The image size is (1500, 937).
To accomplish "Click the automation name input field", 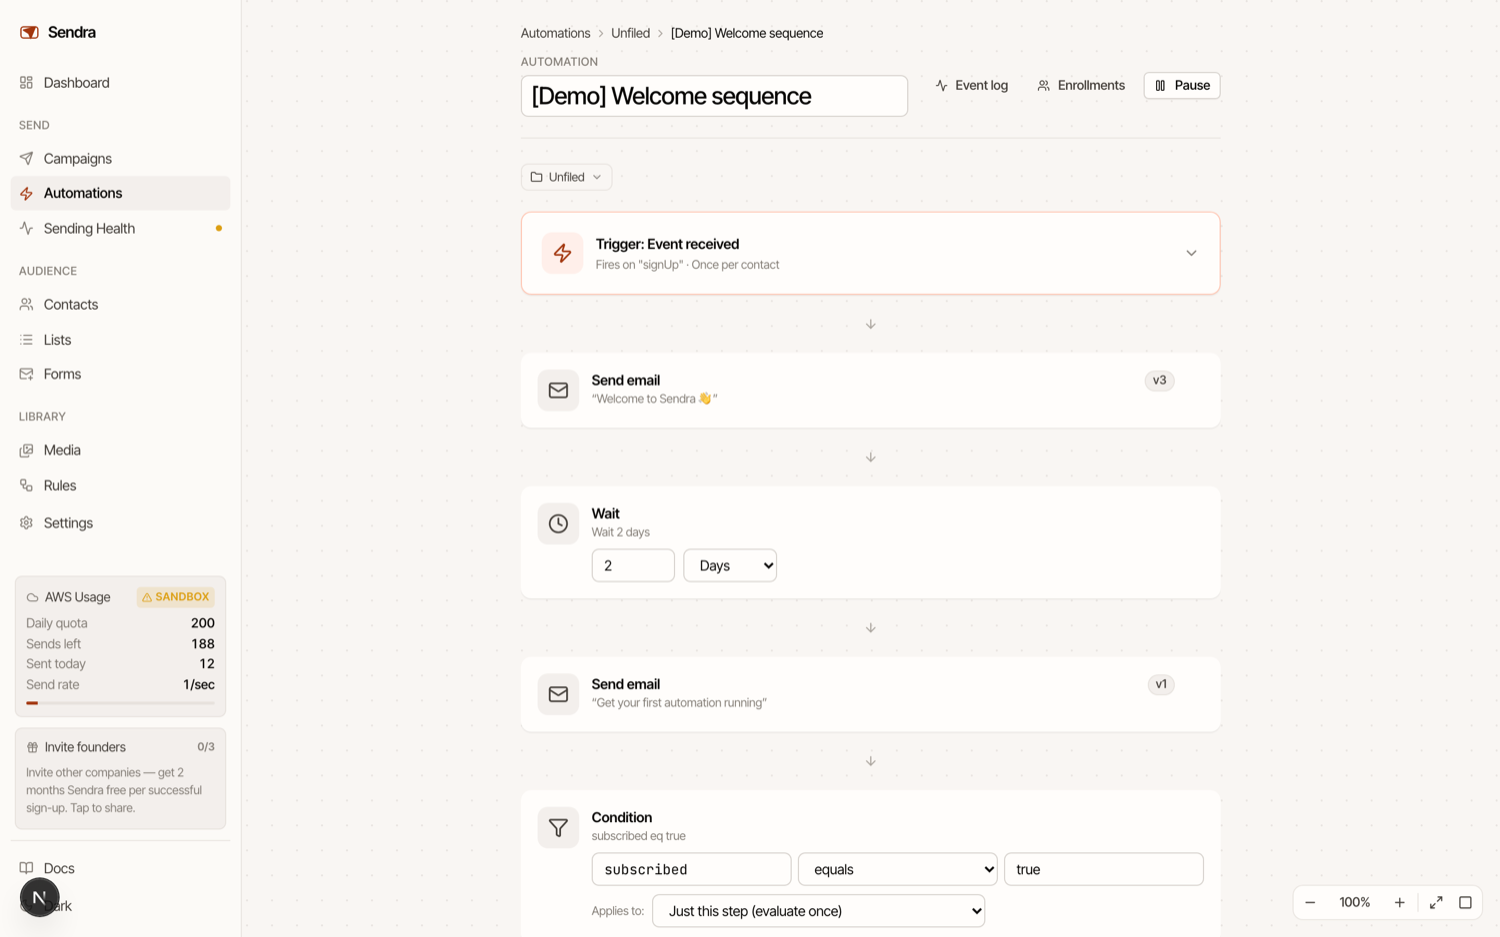I will click(x=714, y=96).
